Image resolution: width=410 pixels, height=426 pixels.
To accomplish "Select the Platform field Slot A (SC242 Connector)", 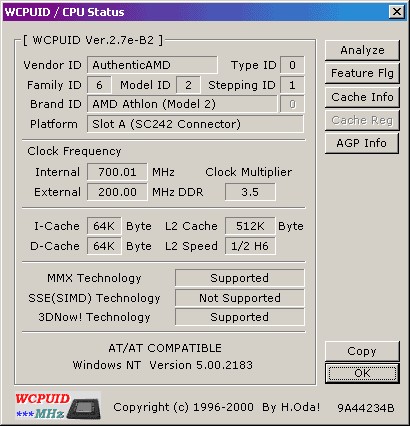I will pyautogui.click(x=195, y=124).
